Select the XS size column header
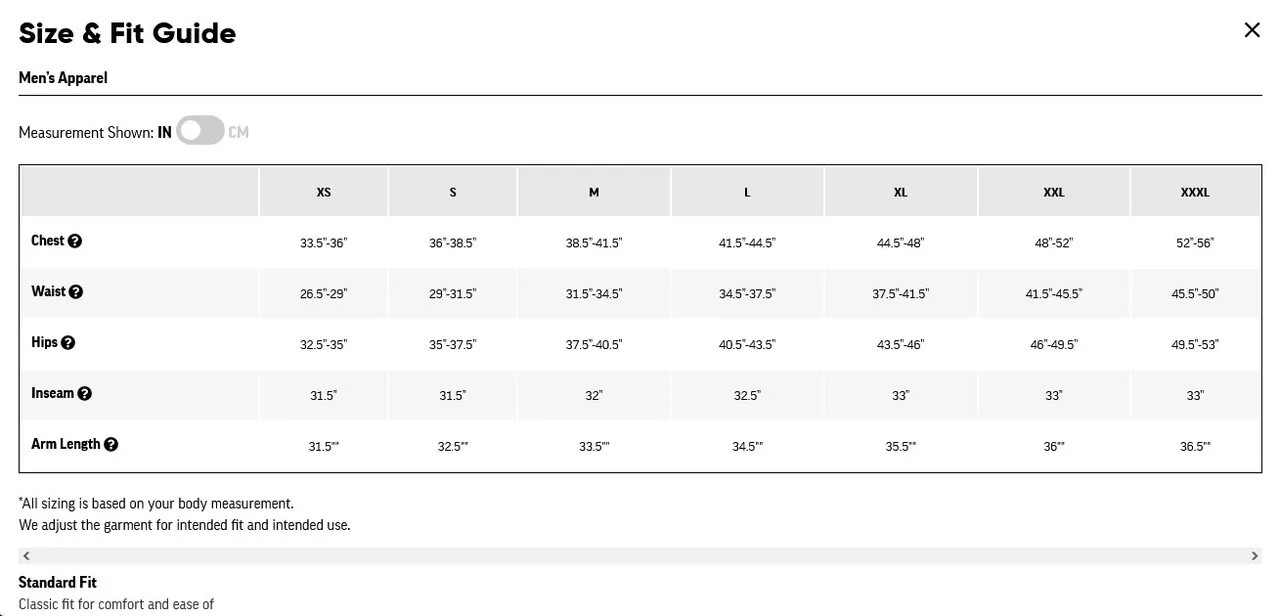 point(324,192)
